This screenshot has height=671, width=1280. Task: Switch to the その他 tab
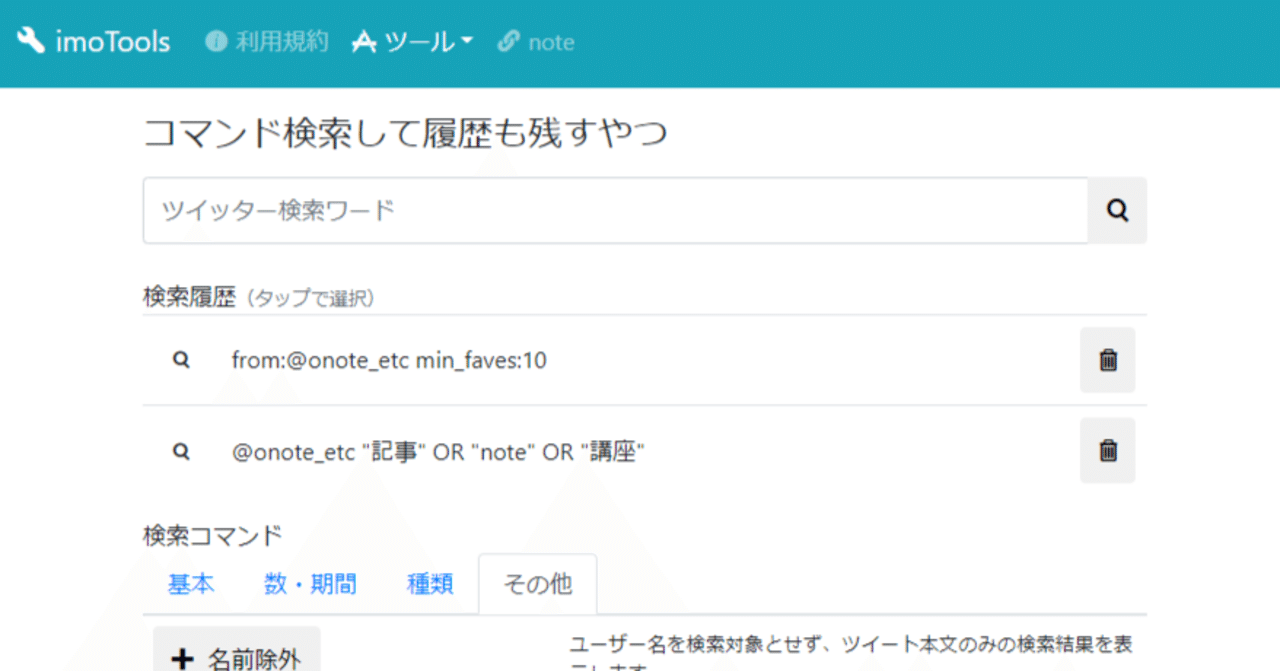click(x=537, y=584)
